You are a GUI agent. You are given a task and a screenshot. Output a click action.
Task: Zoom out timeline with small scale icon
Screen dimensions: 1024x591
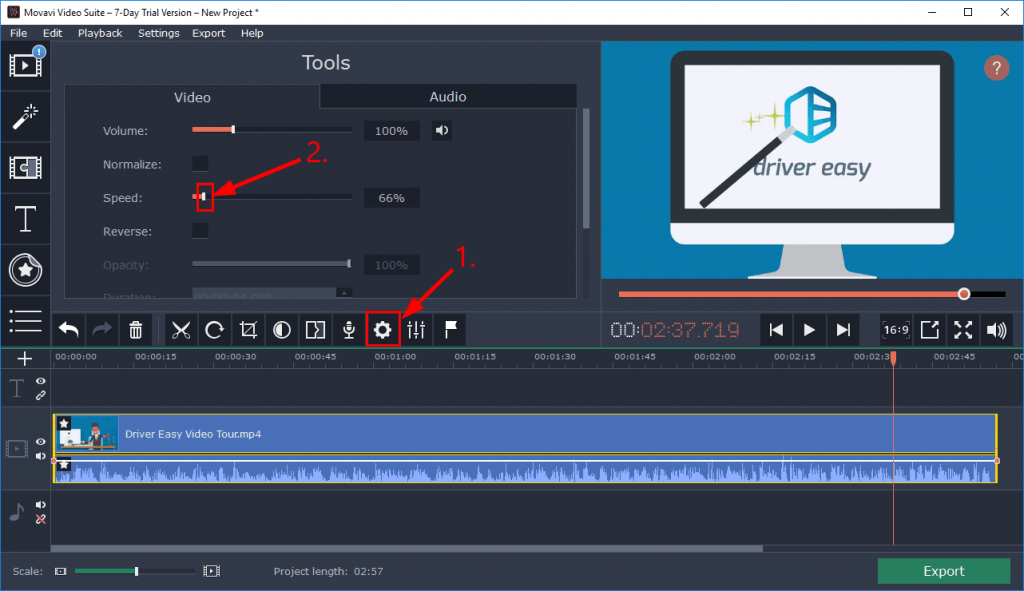coord(61,571)
